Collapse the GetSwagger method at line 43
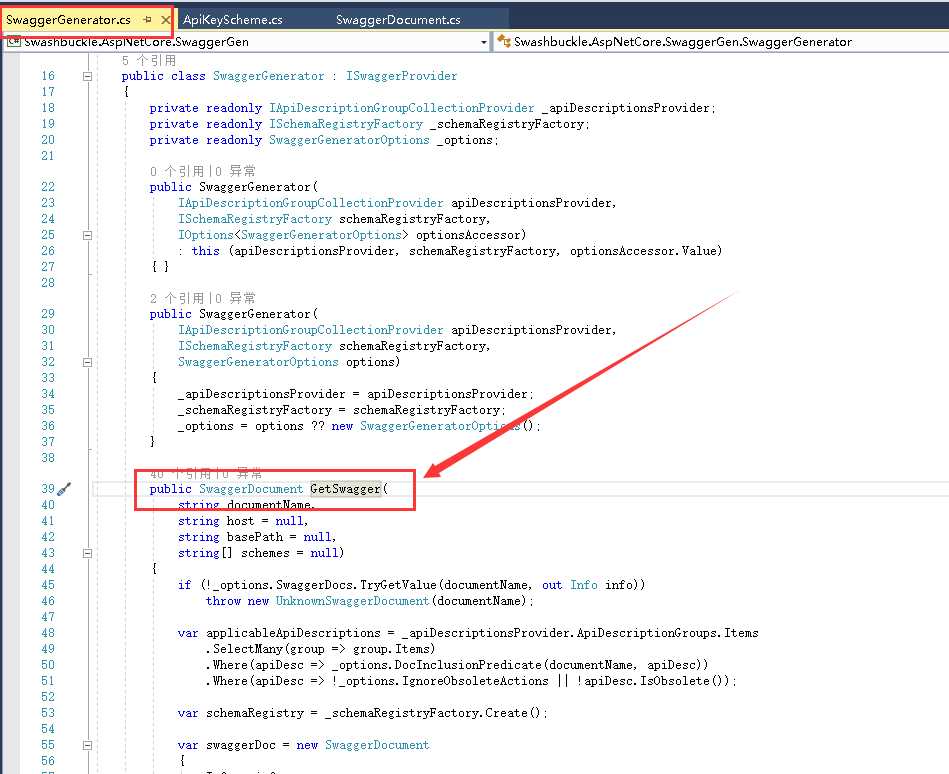The width and height of the screenshot is (949, 774). tap(87, 553)
